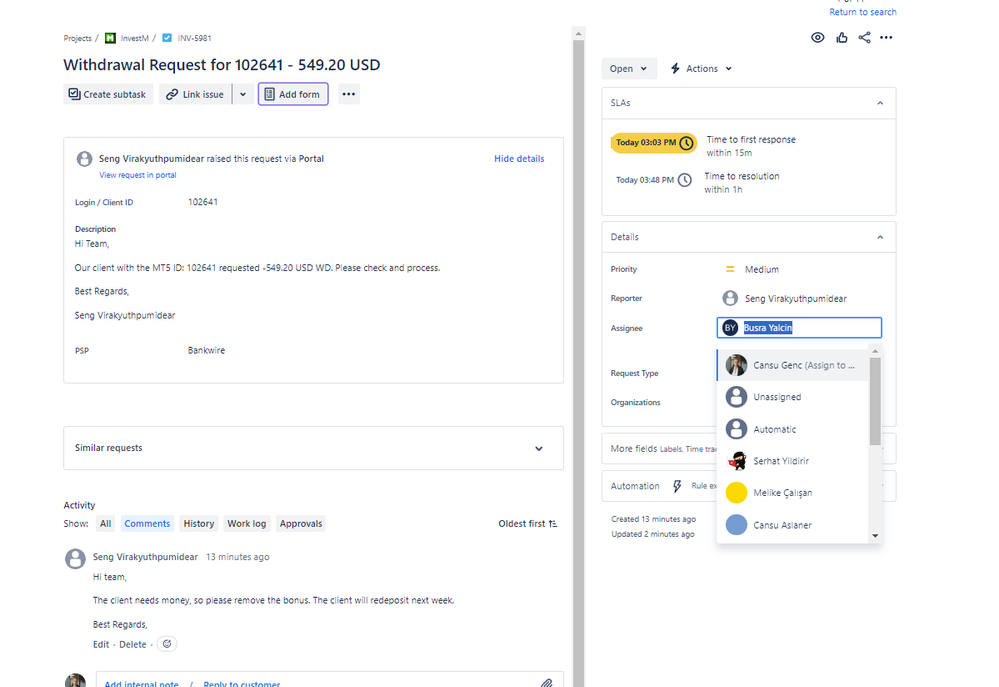
Task: Choose Serhat Yildirir as assignee
Action: pyautogui.click(x=793, y=461)
